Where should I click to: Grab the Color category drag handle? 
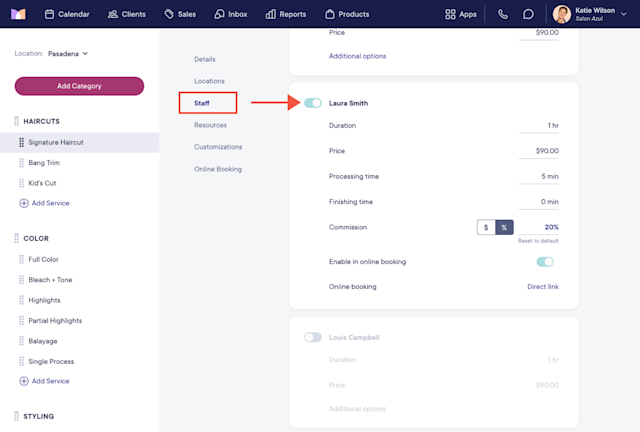16,238
